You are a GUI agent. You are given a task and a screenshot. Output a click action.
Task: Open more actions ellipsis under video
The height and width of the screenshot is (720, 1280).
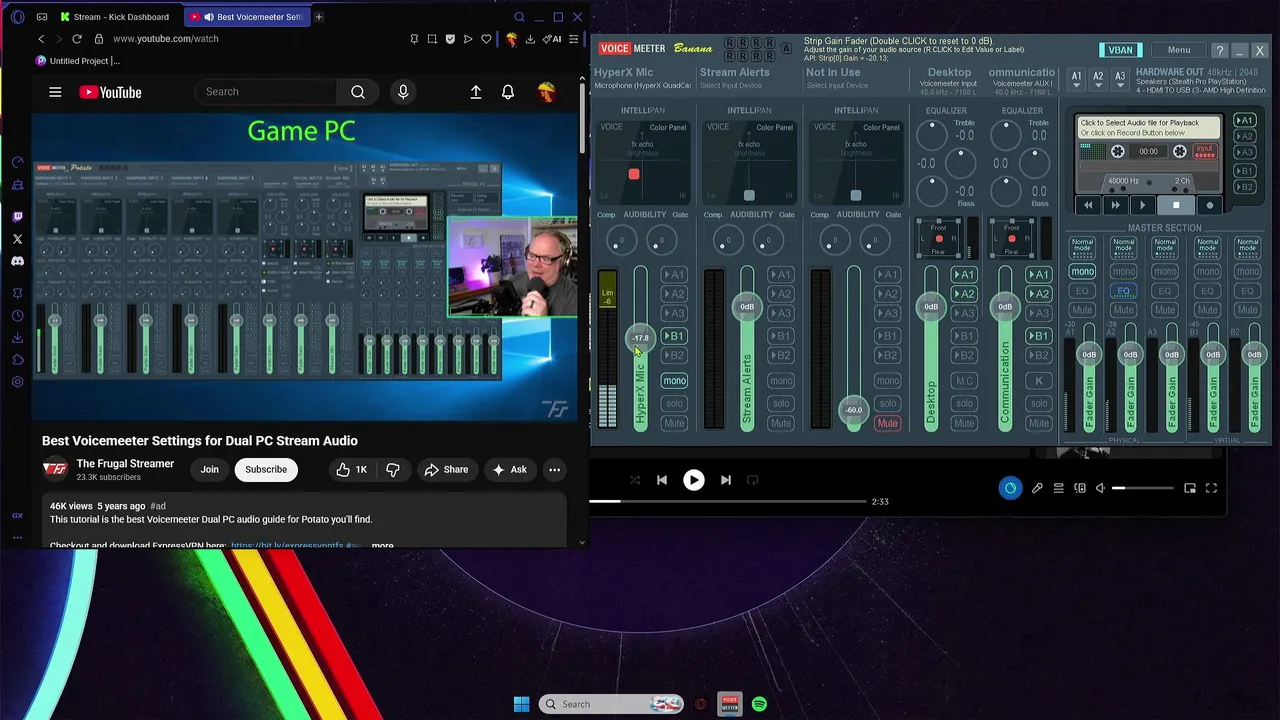pos(554,469)
